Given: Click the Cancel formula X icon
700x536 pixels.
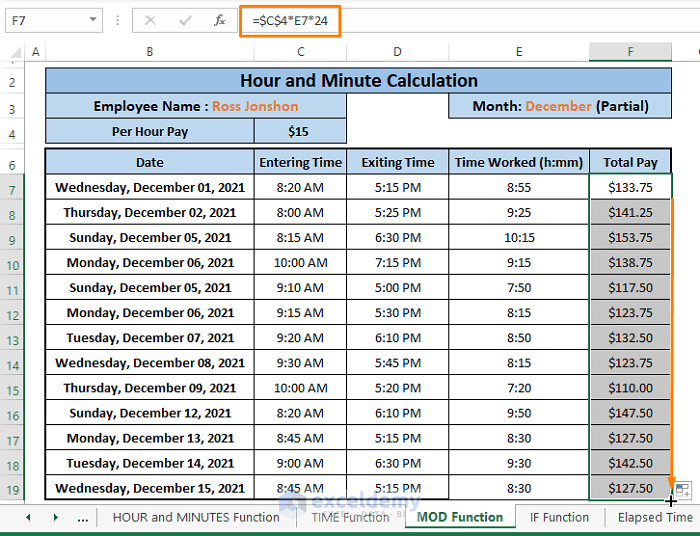Looking at the screenshot, I should pyautogui.click(x=151, y=20).
